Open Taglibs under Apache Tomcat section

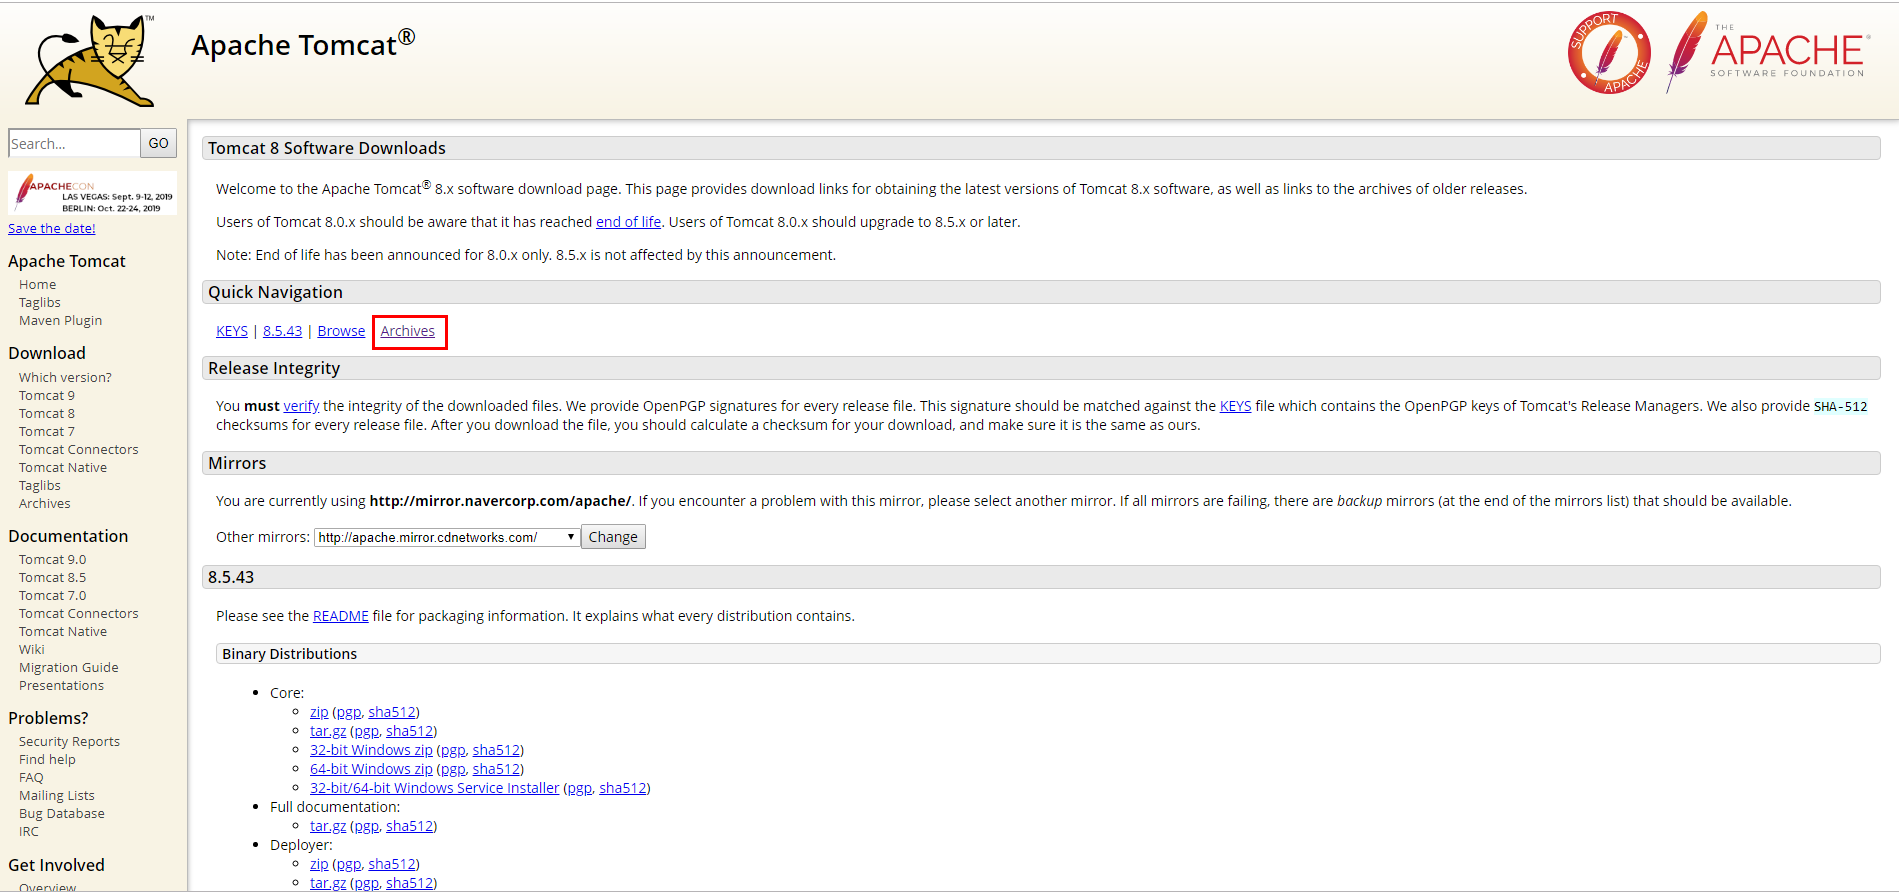coord(40,303)
